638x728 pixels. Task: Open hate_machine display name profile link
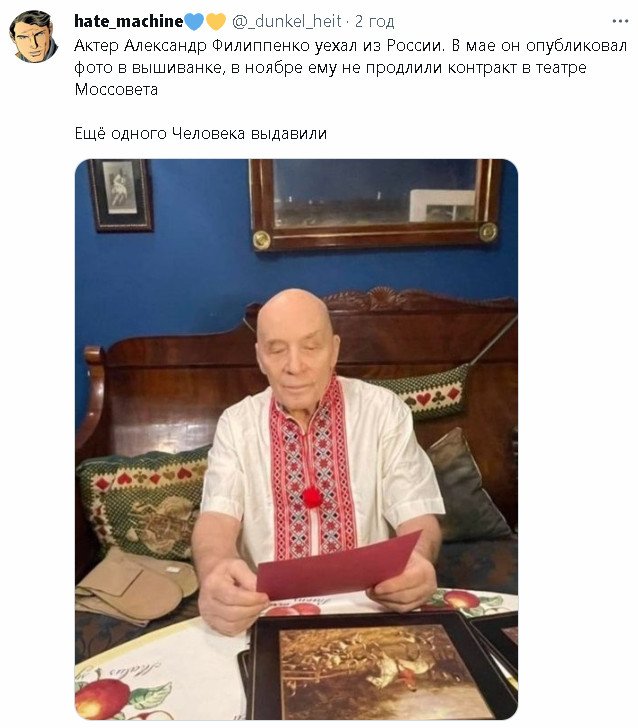click(x=129, y=21)
